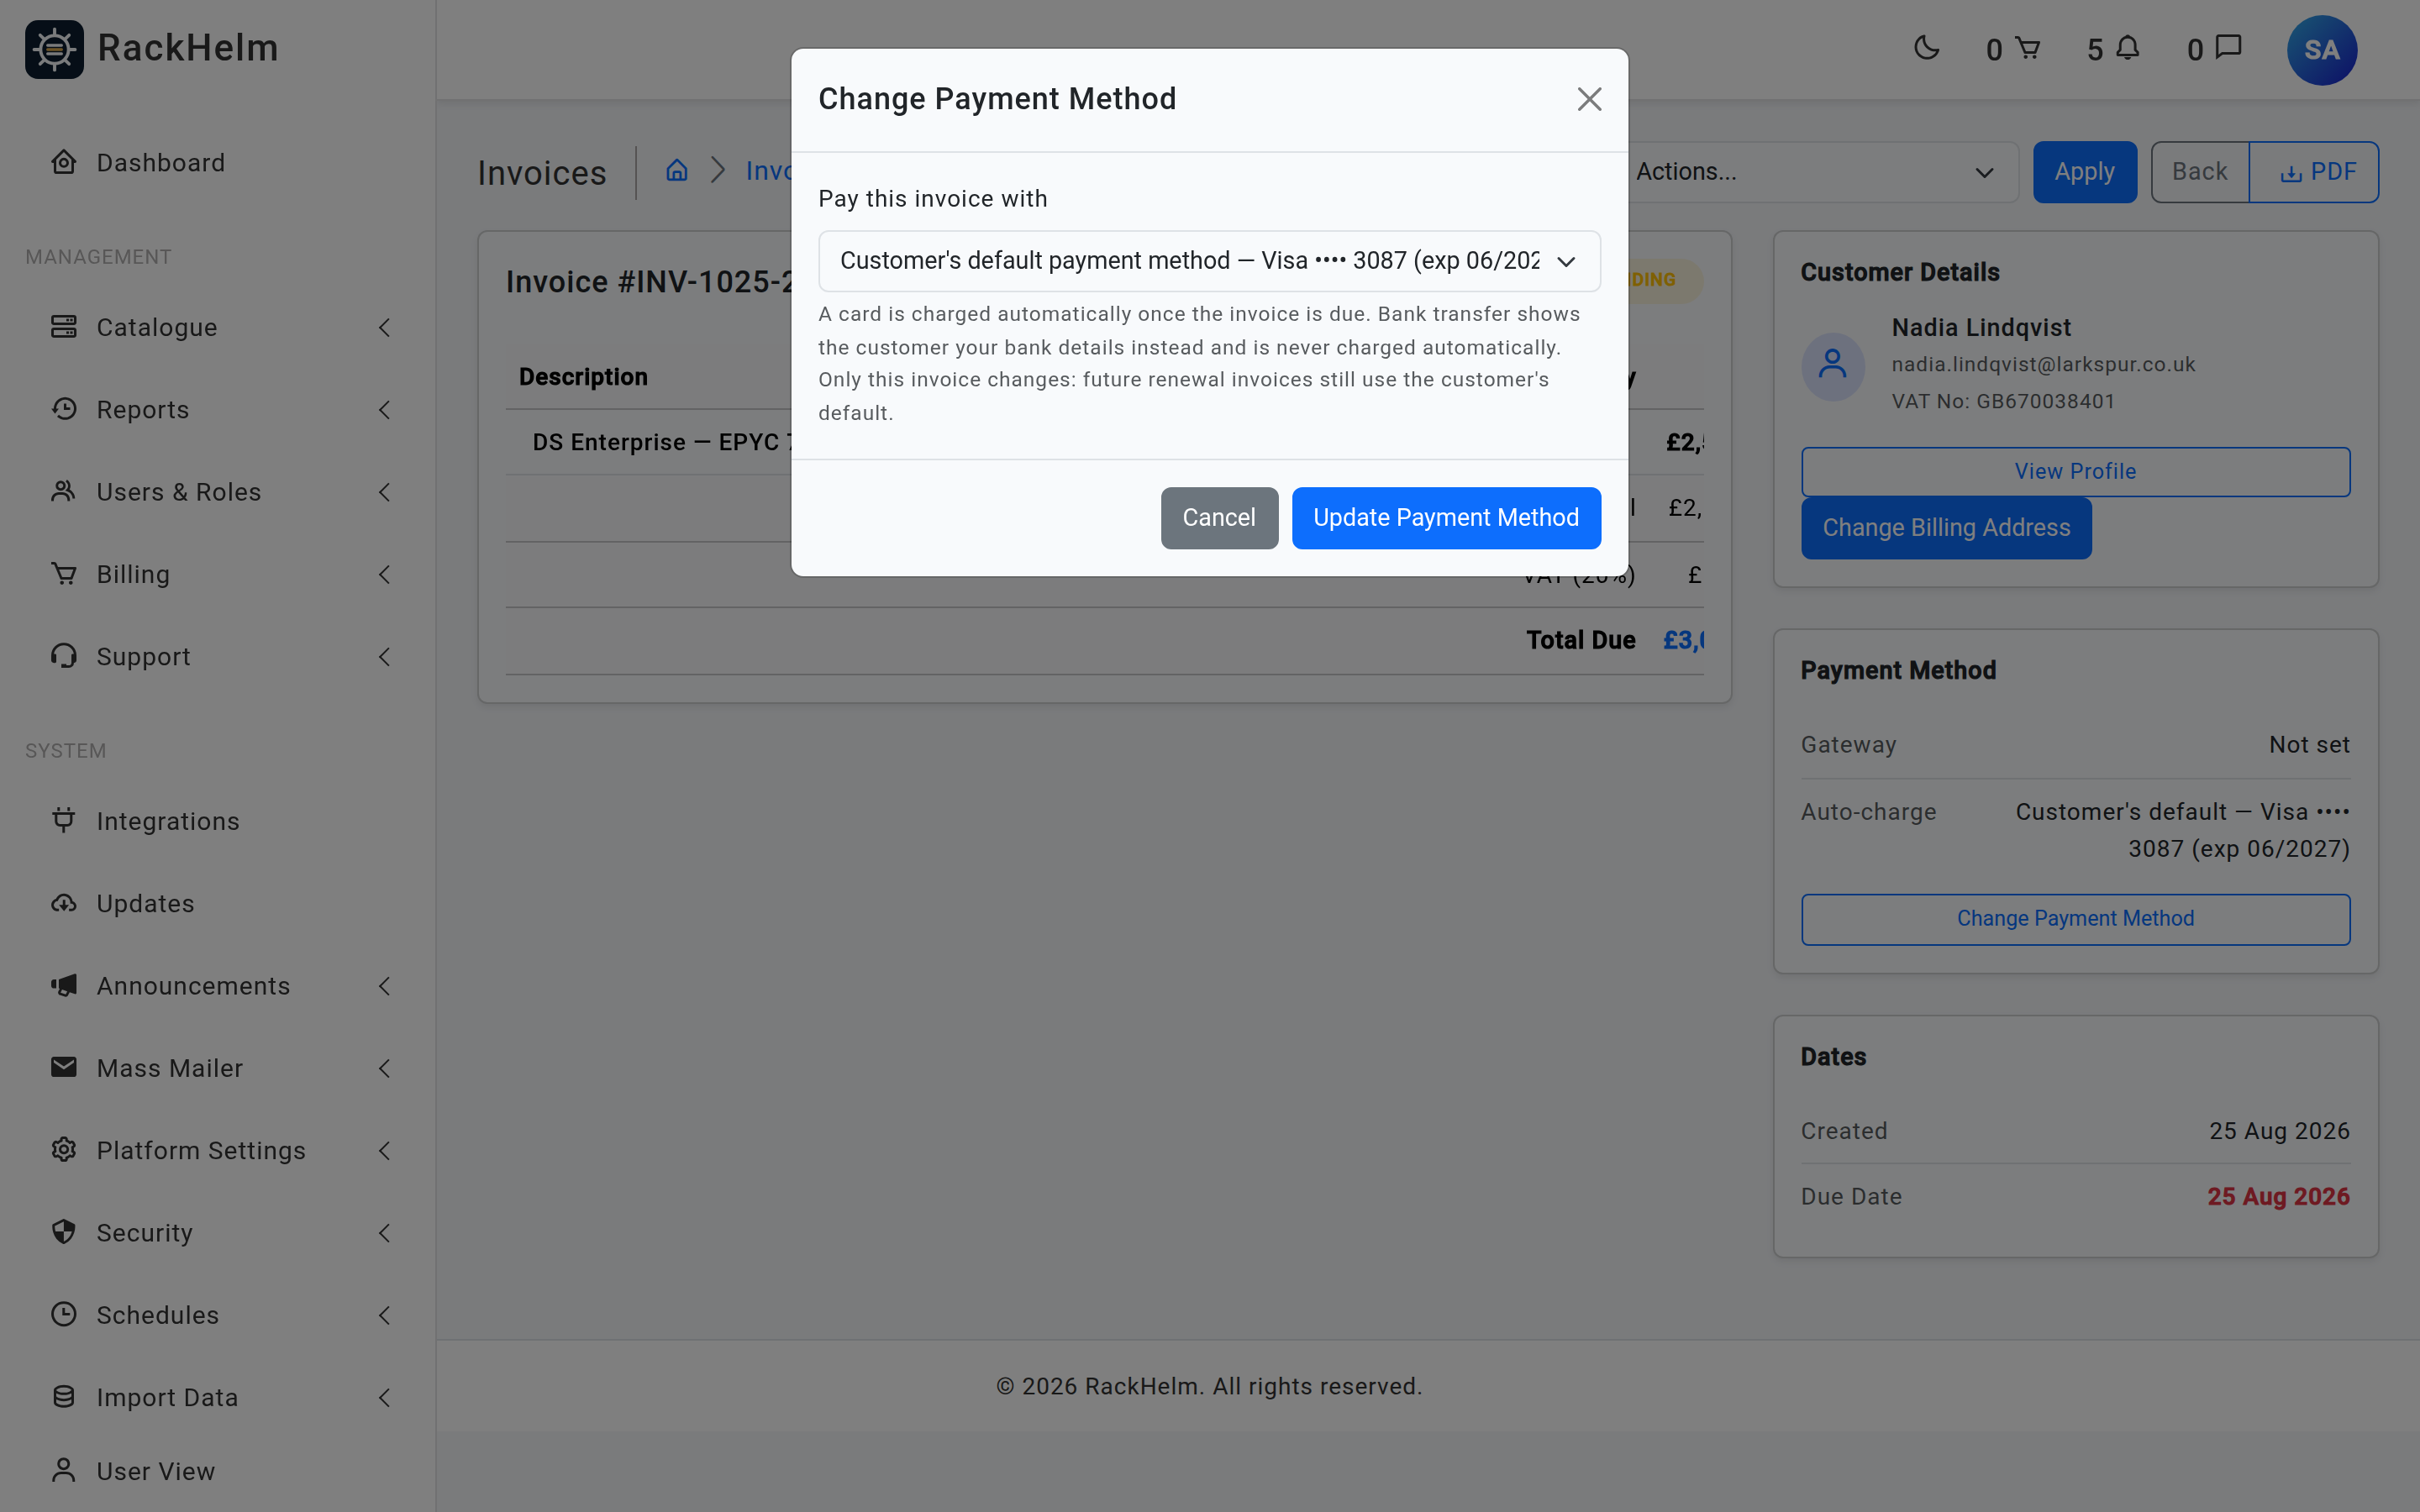
Task: Toggle dark mode moon icon
Action: (1926, 48)
